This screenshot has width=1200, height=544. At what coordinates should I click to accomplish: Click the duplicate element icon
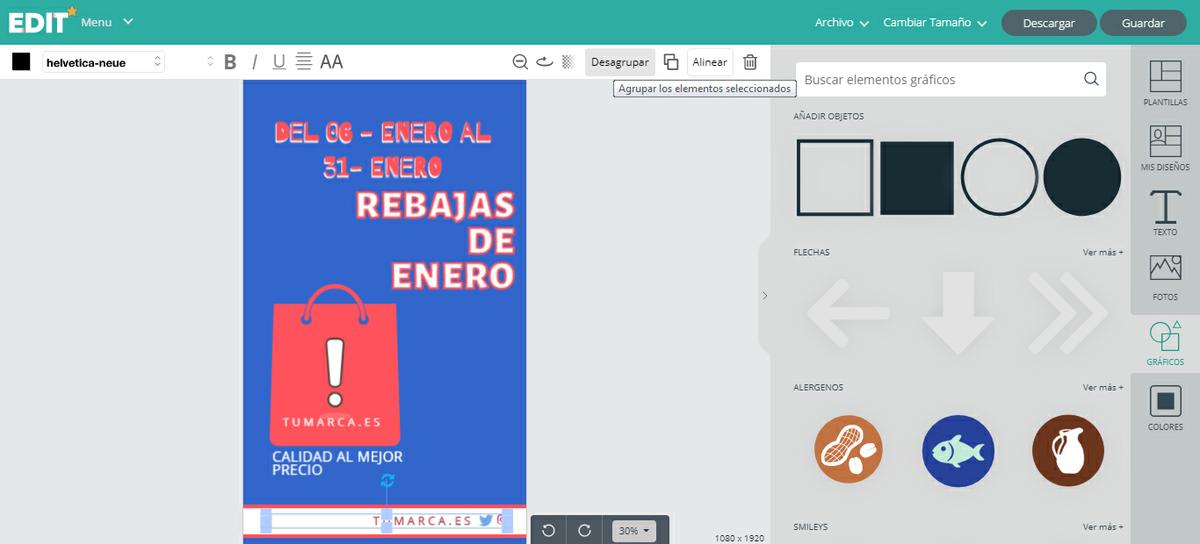coord(671,62)
